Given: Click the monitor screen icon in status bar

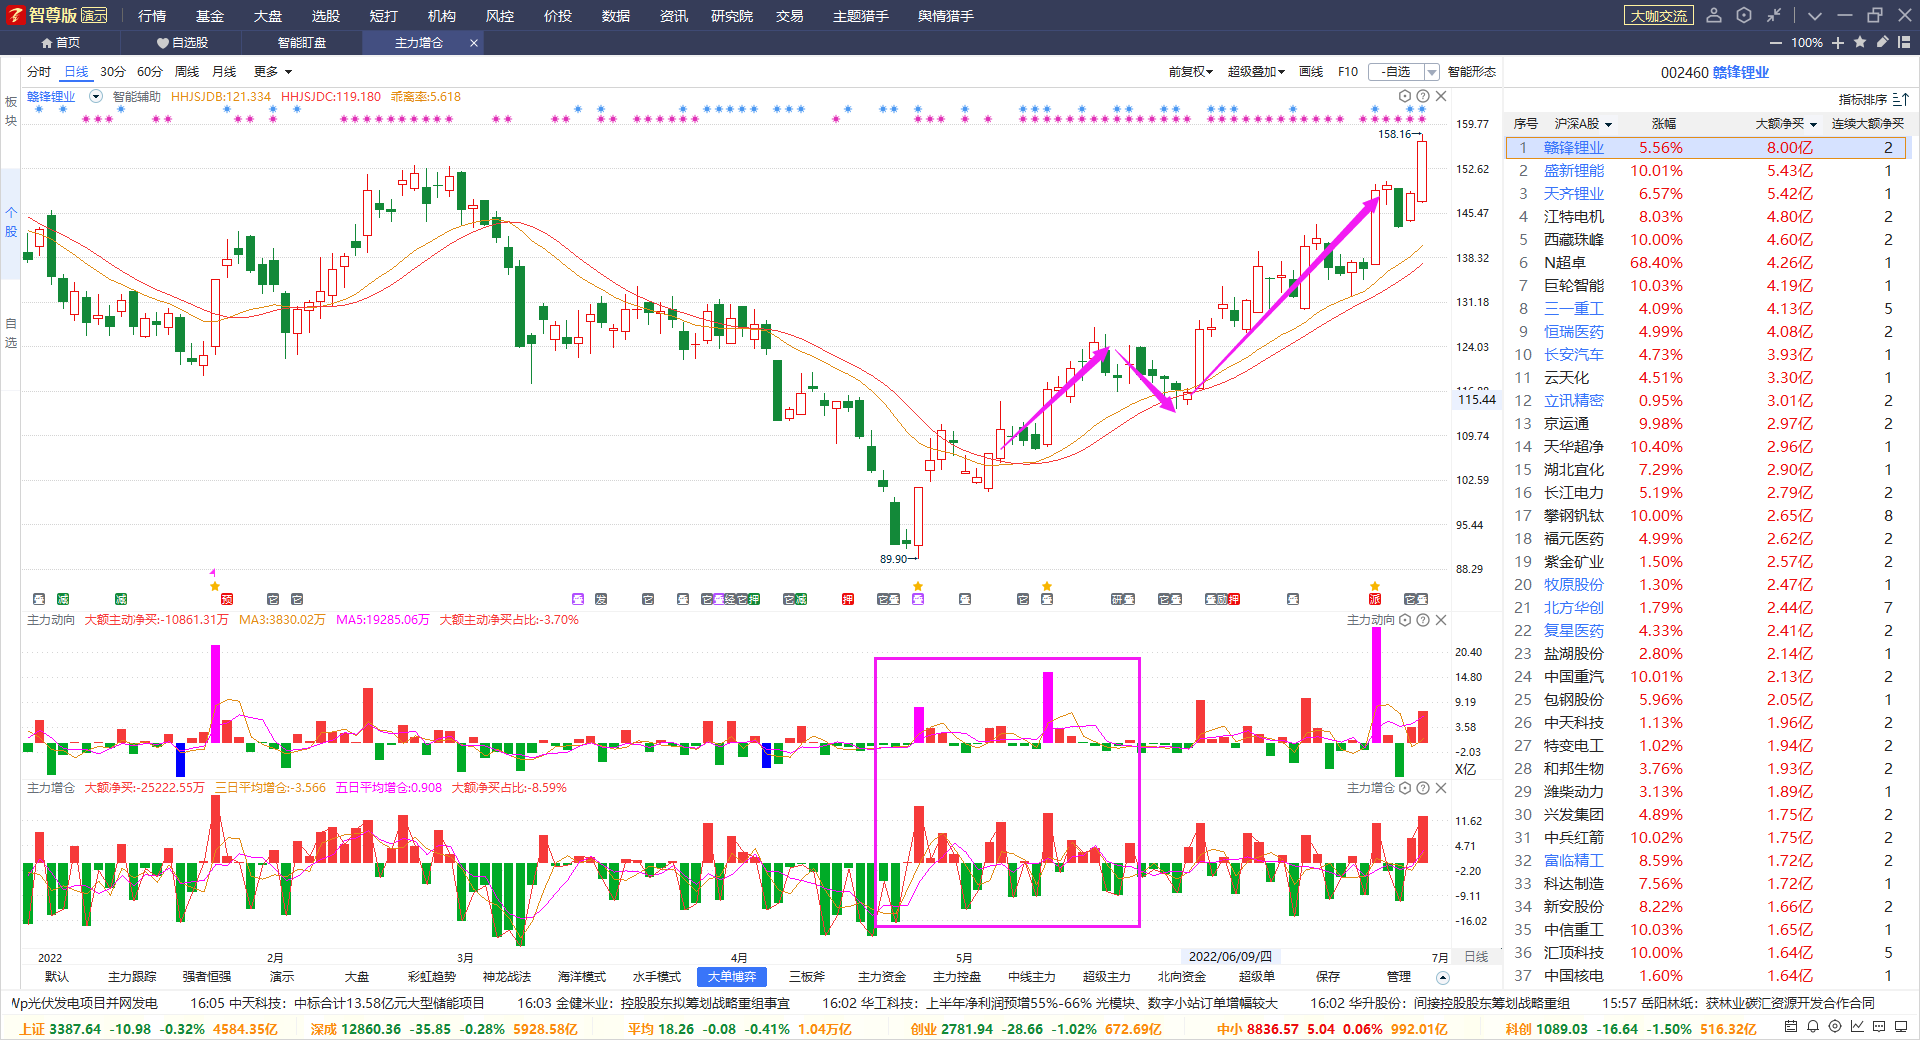Looking at the screenshot, I should coord(1901,1026).
